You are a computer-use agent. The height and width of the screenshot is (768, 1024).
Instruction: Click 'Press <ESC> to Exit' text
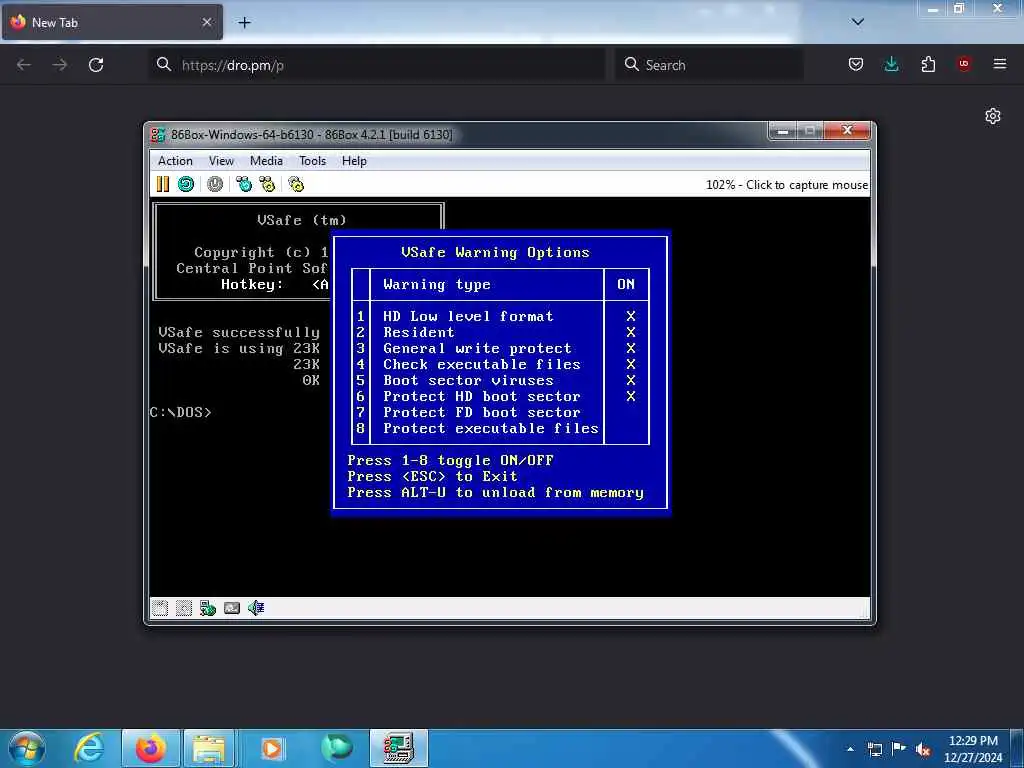click(x=432, y=477)
